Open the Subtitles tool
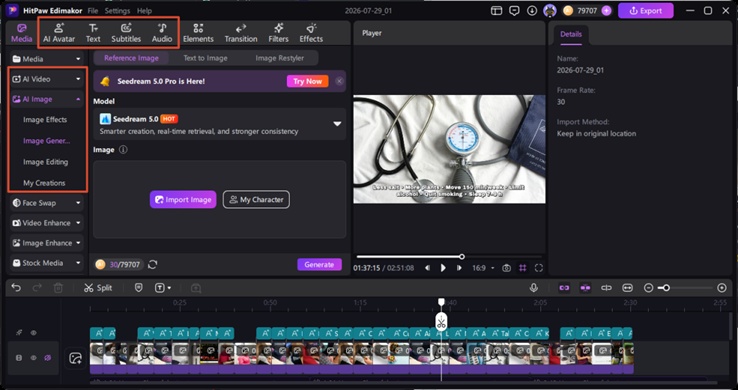Image resolution: width=738 pixels, height=390 pixels. pyautogui.click(x=126, y=33)
